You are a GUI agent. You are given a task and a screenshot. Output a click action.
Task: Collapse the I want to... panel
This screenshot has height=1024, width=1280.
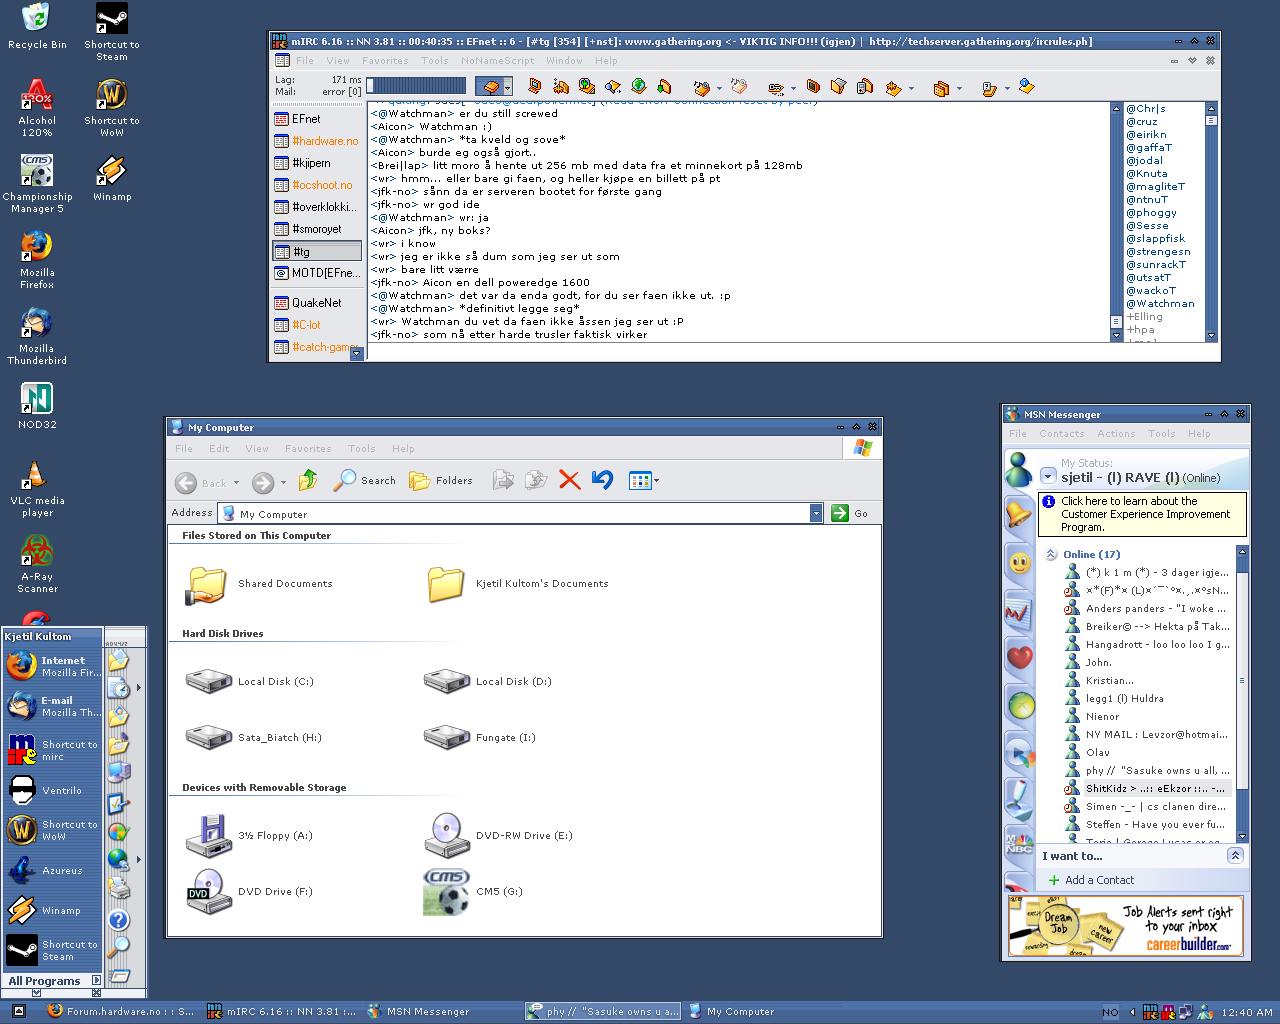coord(1235,856)
